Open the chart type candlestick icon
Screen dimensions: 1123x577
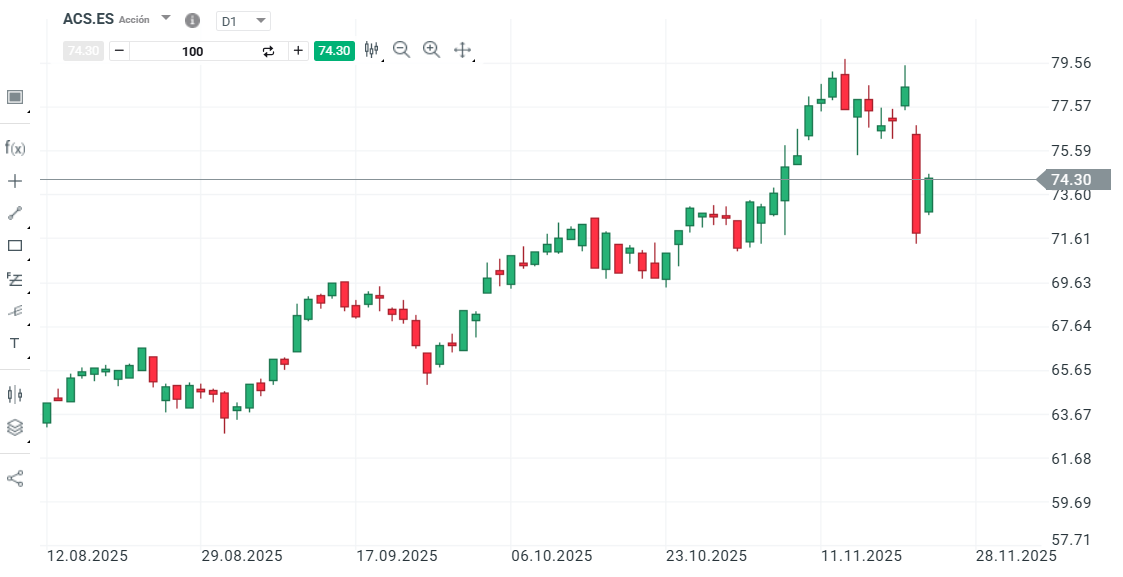click(x=372, y=50)
